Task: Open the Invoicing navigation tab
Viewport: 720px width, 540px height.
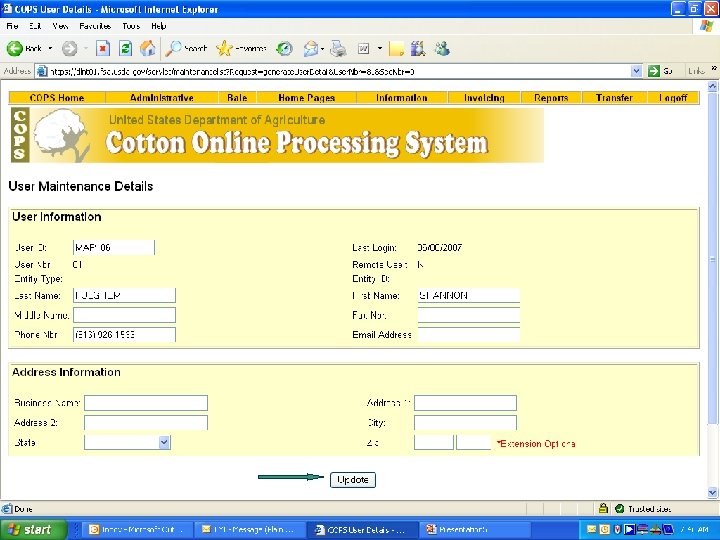Action: tap(484, 98)
